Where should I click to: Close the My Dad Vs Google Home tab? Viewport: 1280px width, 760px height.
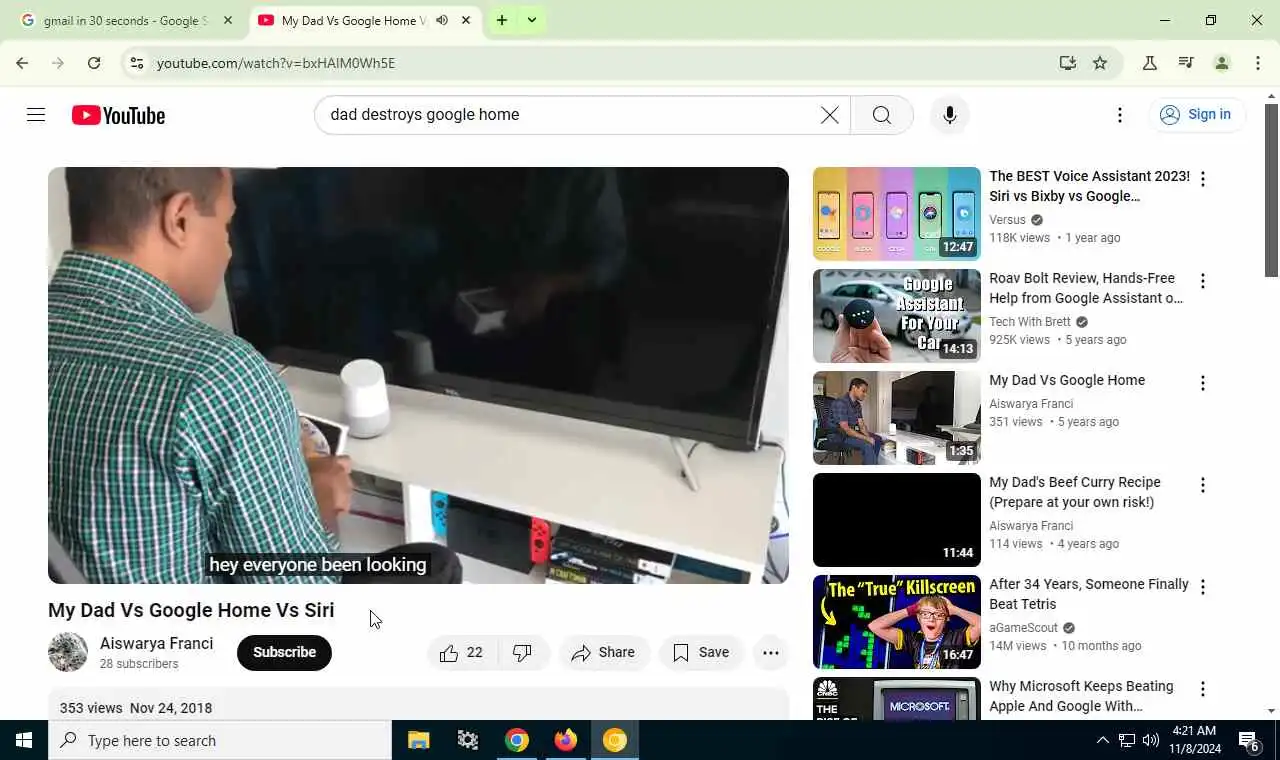[x=465, y=20]
